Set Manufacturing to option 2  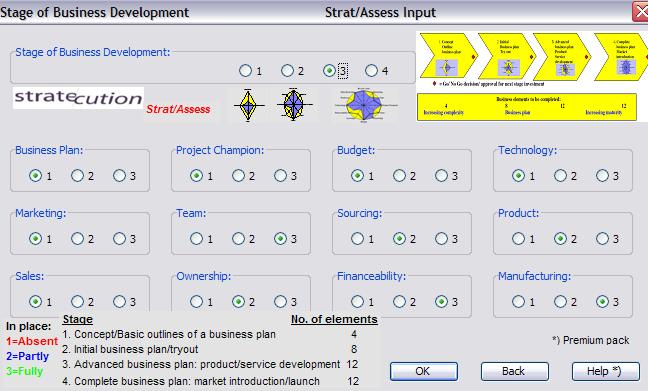tap(560, 301)
